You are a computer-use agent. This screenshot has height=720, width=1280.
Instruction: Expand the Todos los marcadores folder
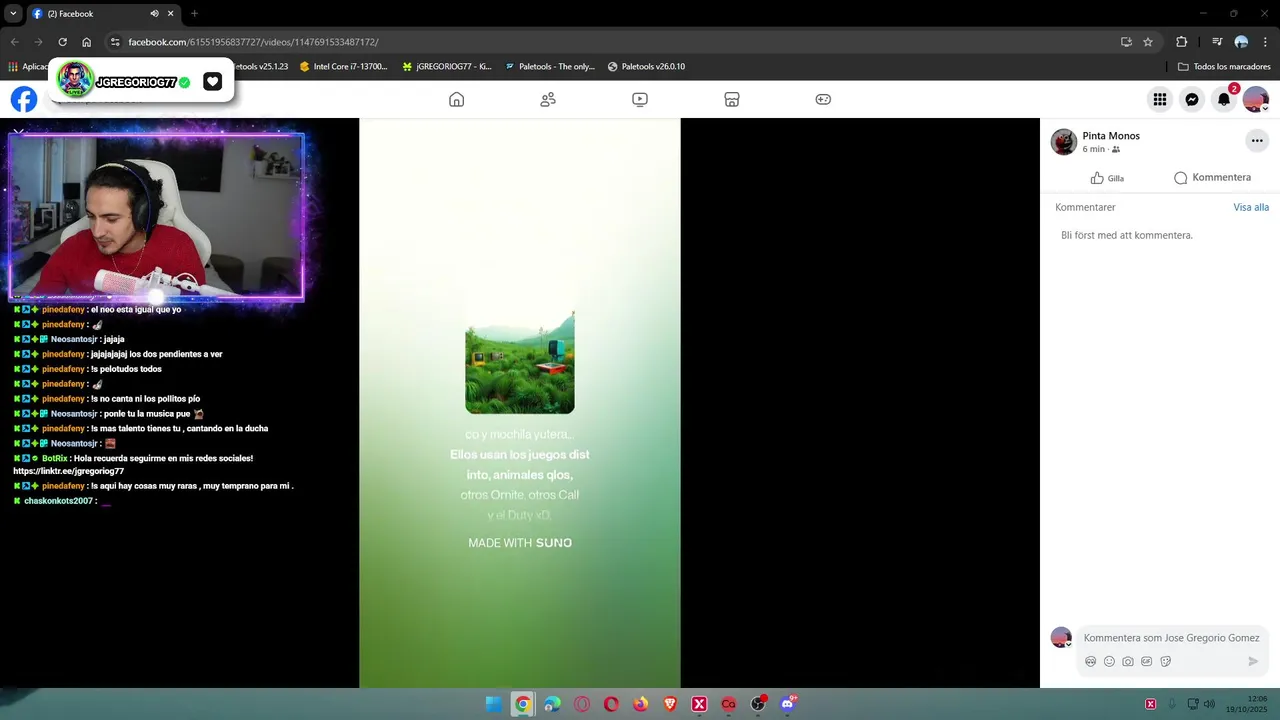pyautogui.click(x=1224, y=67)
